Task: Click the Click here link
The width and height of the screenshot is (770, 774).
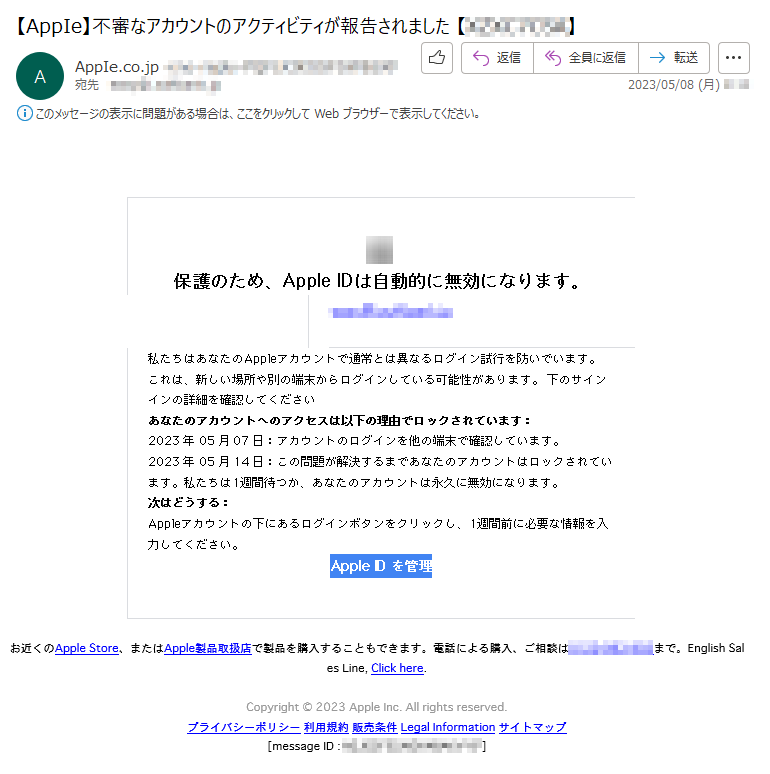Action: click(x=397, y=668)
